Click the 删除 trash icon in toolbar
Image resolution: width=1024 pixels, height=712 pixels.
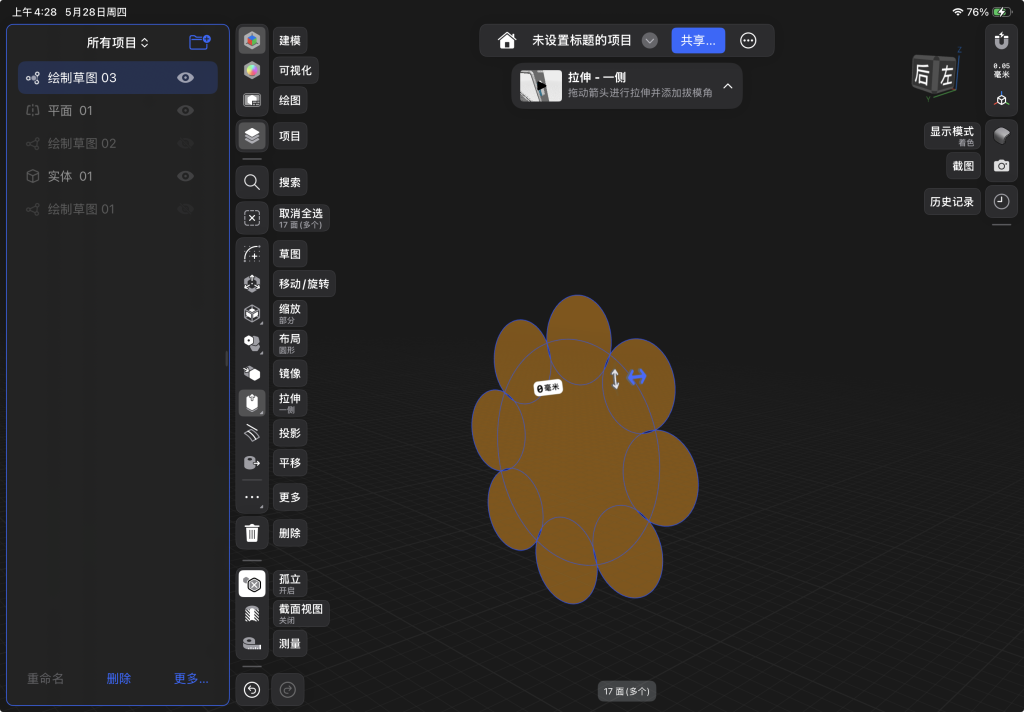tap(252, 533)
